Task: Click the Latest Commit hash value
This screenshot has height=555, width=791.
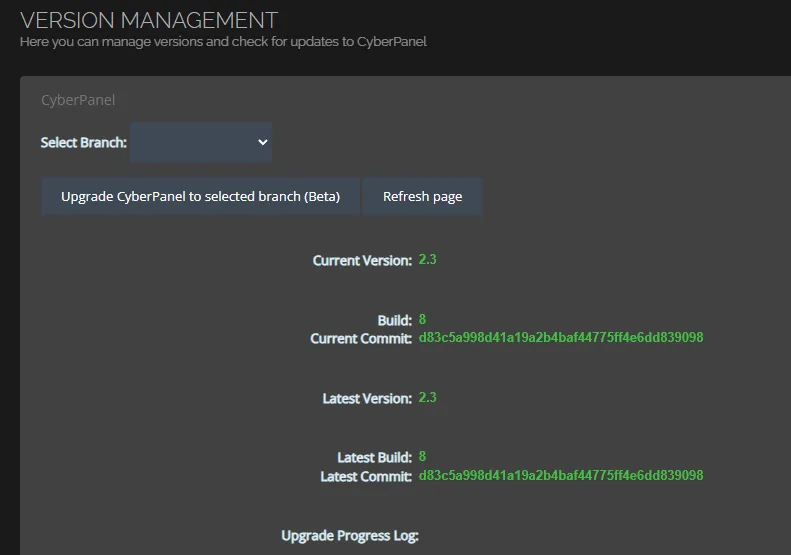Action: click(x=561, y=475)
